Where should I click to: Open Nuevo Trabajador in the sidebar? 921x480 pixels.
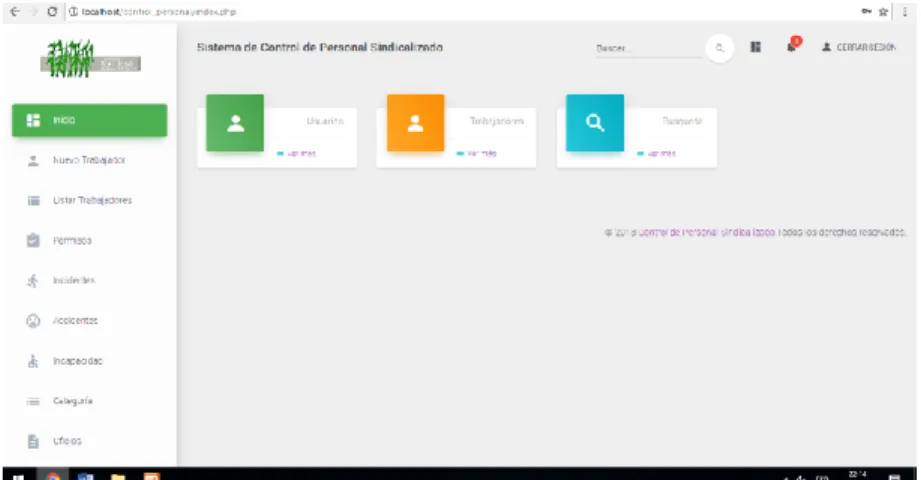tap(89, 160)
